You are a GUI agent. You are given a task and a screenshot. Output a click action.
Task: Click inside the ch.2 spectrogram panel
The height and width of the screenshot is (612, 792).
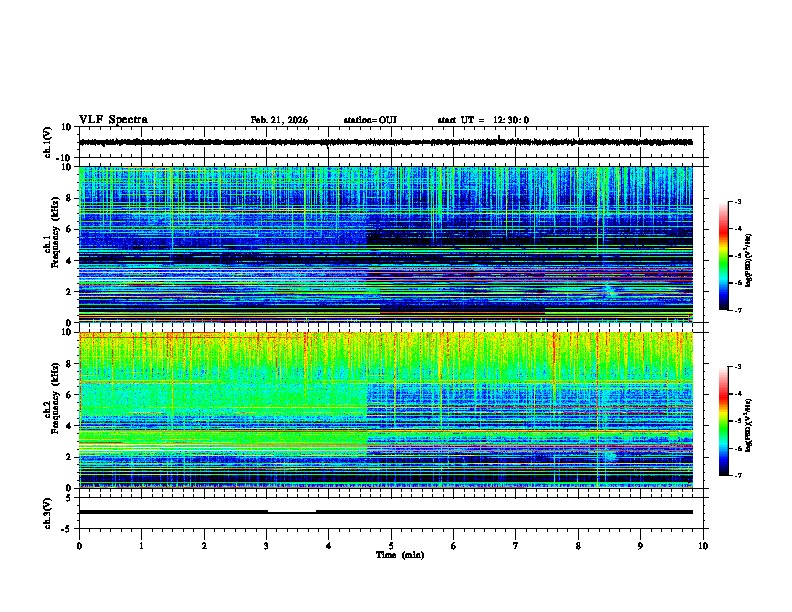[x=385, y=410]
